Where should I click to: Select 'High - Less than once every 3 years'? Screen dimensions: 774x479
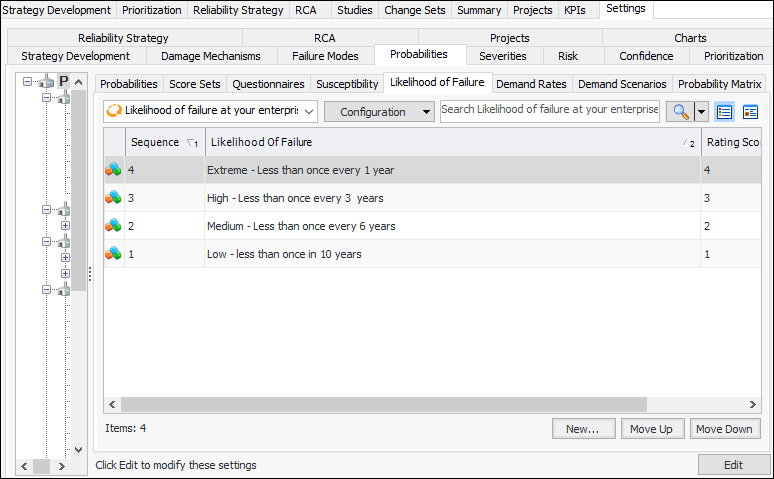tap(295, 198)
